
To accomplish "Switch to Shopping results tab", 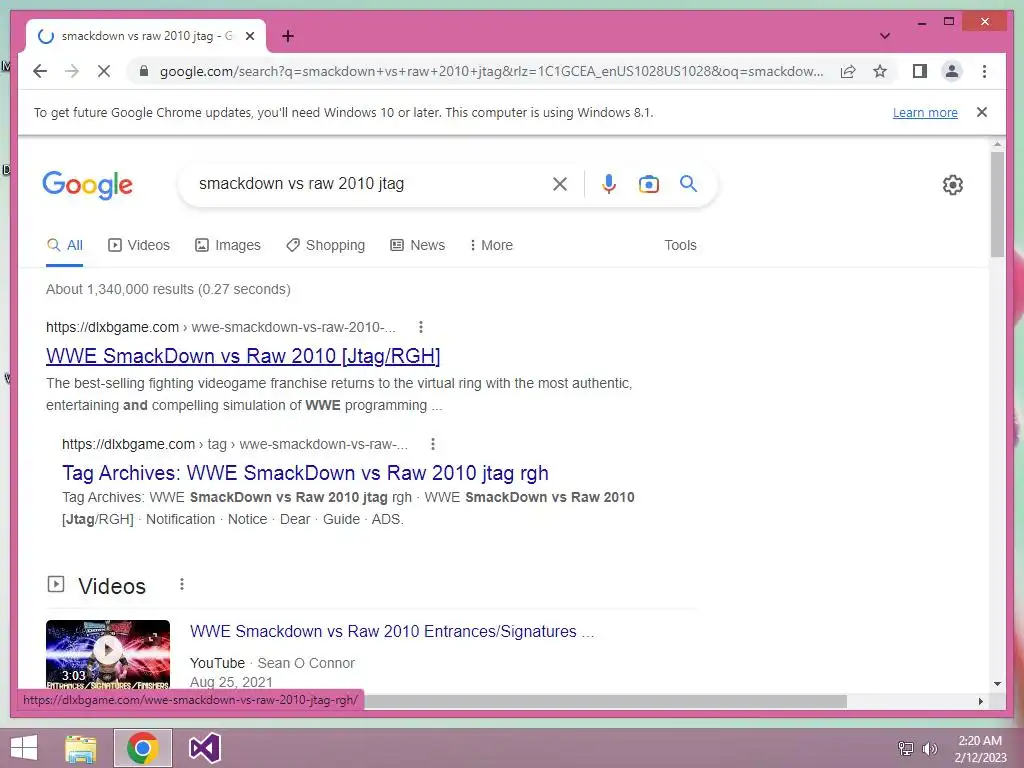I will pyautogui.click(x=325, y=246).
